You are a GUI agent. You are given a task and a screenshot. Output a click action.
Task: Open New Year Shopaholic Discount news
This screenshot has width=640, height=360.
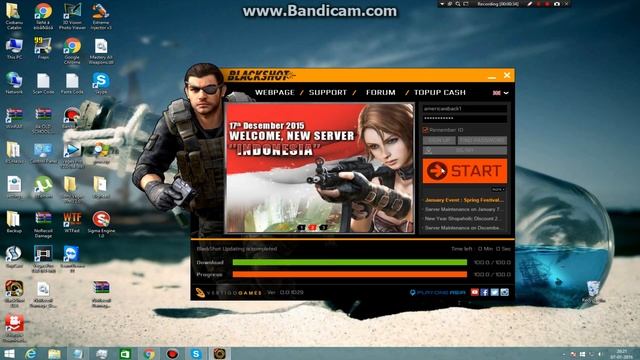tap(462, 219)
